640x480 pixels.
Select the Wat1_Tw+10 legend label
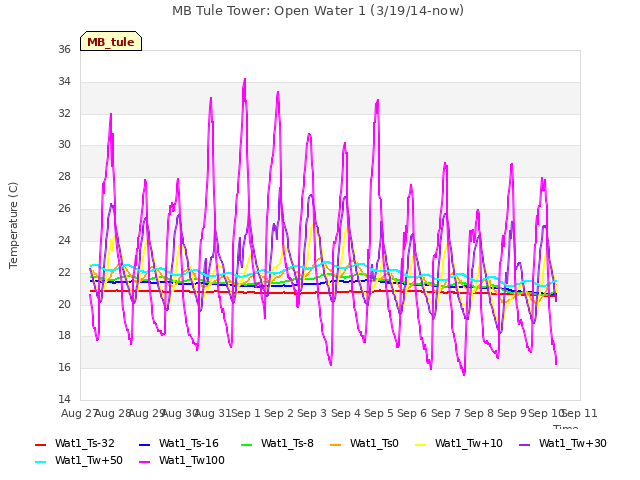tap(469, 443)
